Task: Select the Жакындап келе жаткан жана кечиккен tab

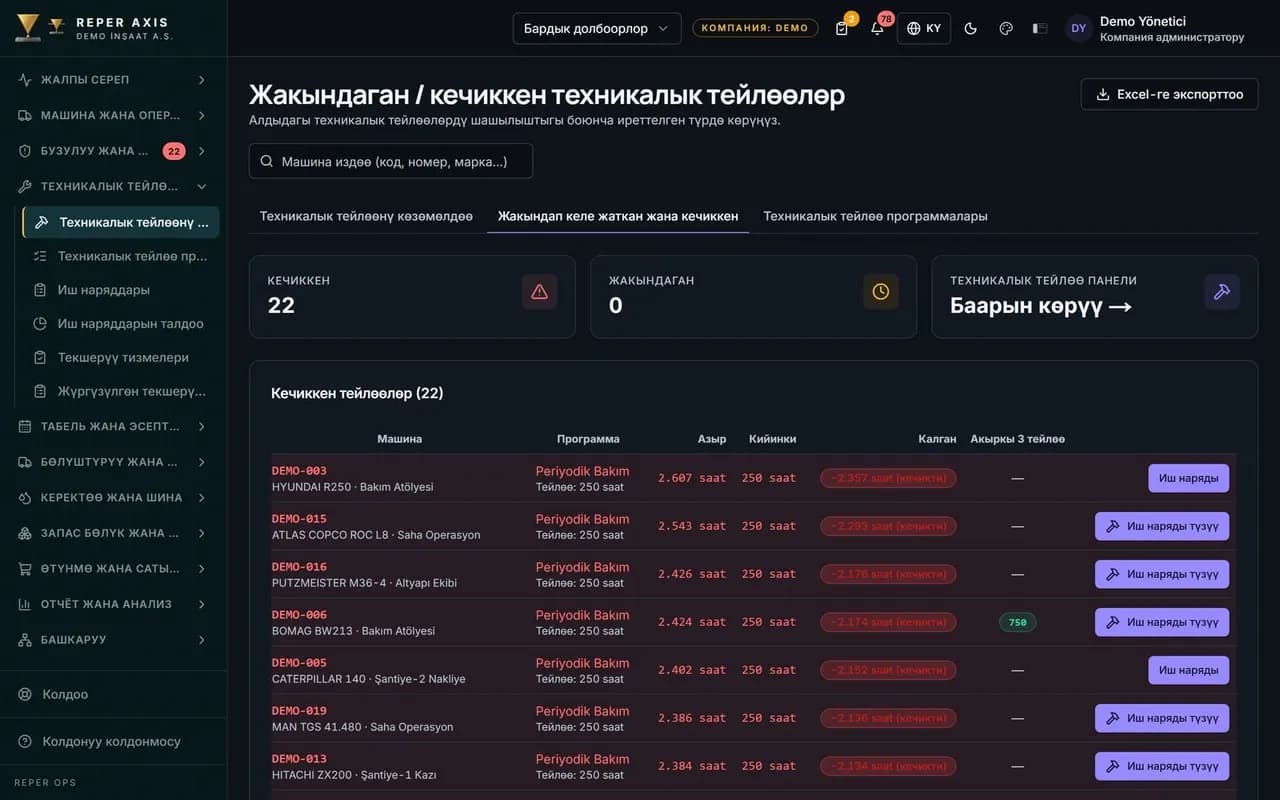Action: [x=618, y=216]
